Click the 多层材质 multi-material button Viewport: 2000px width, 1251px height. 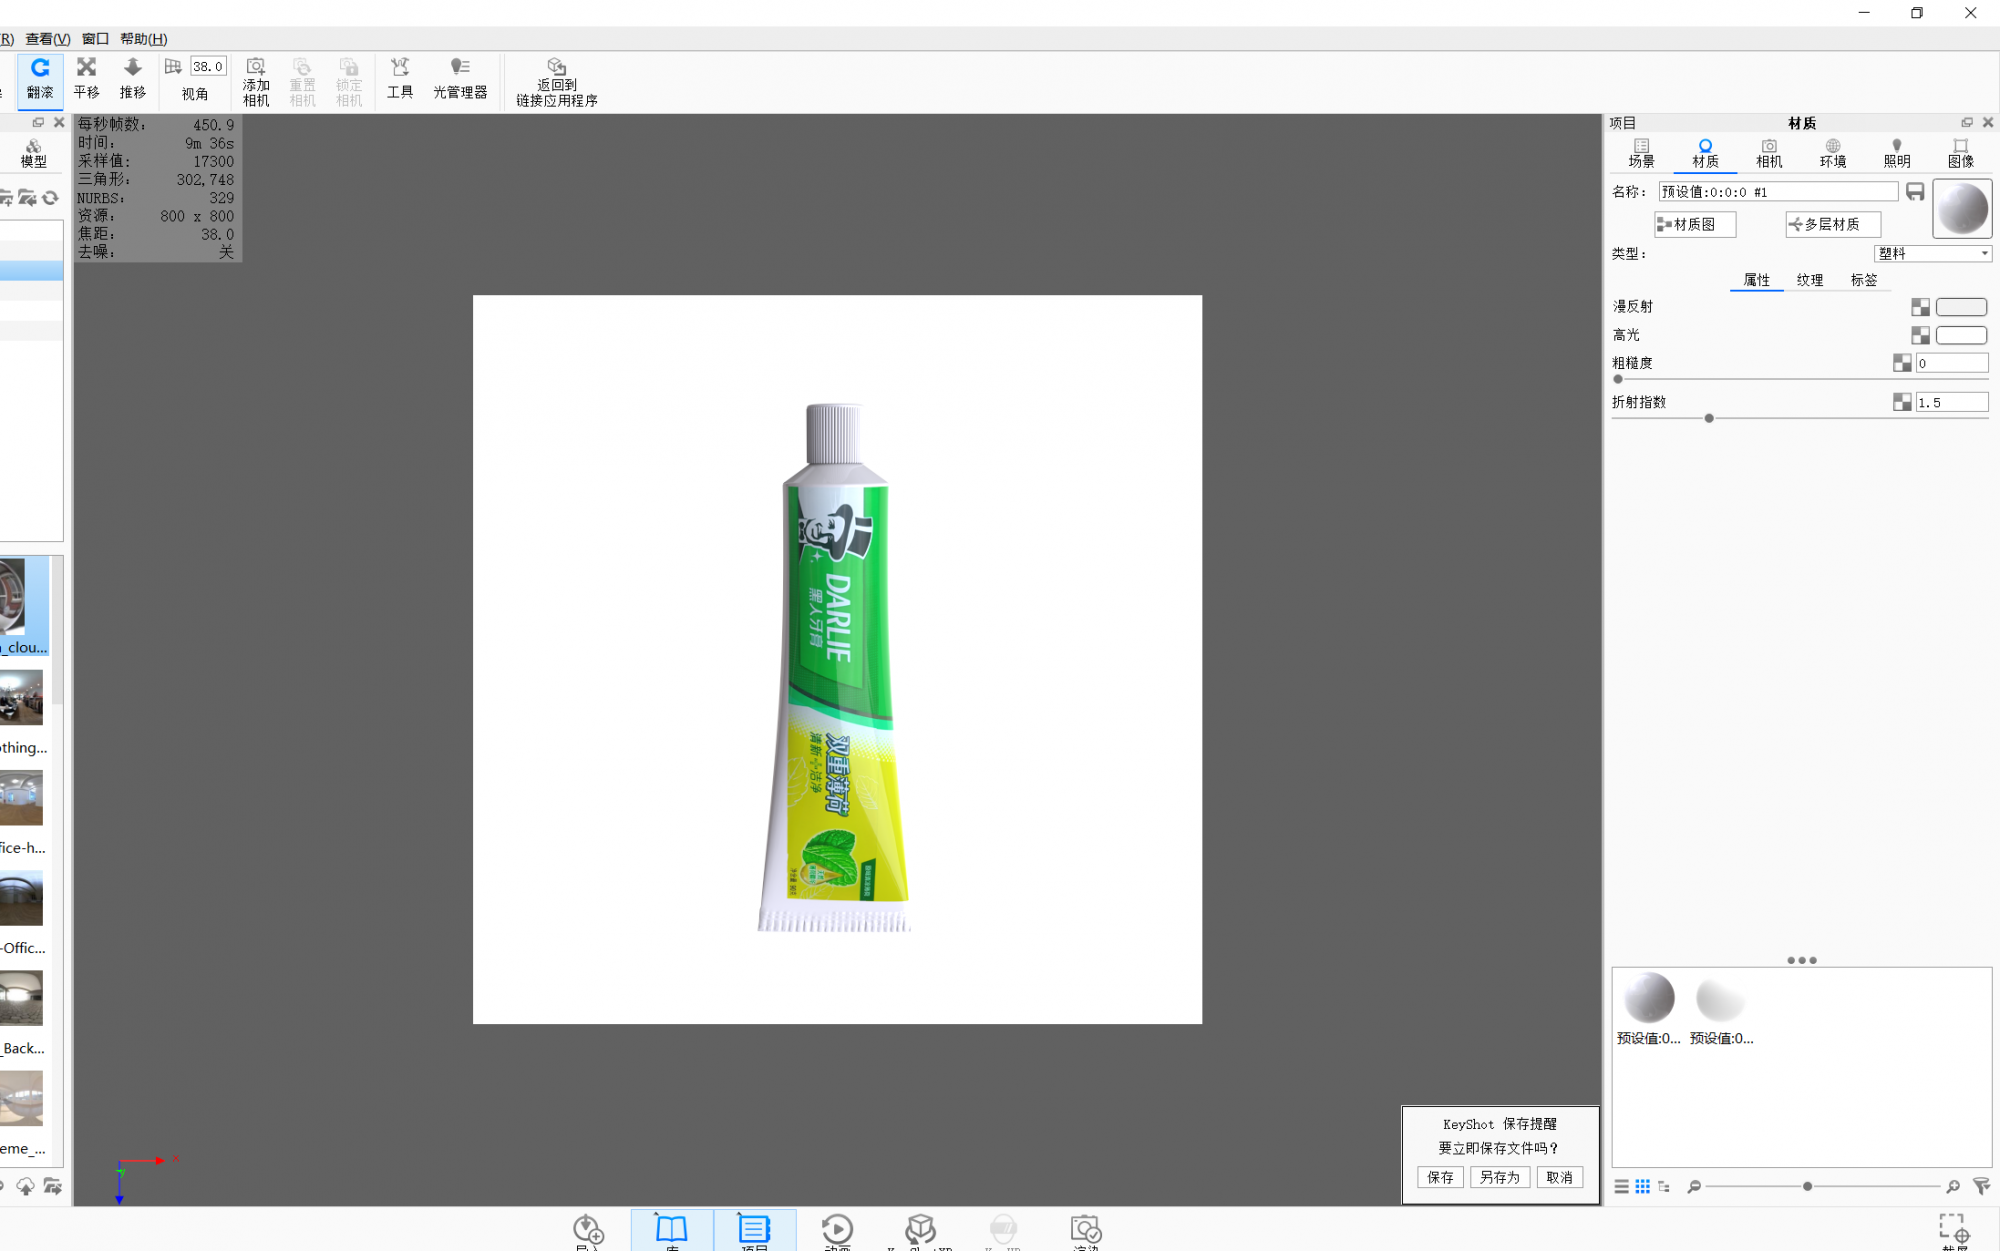click(x=1833, y=224)
